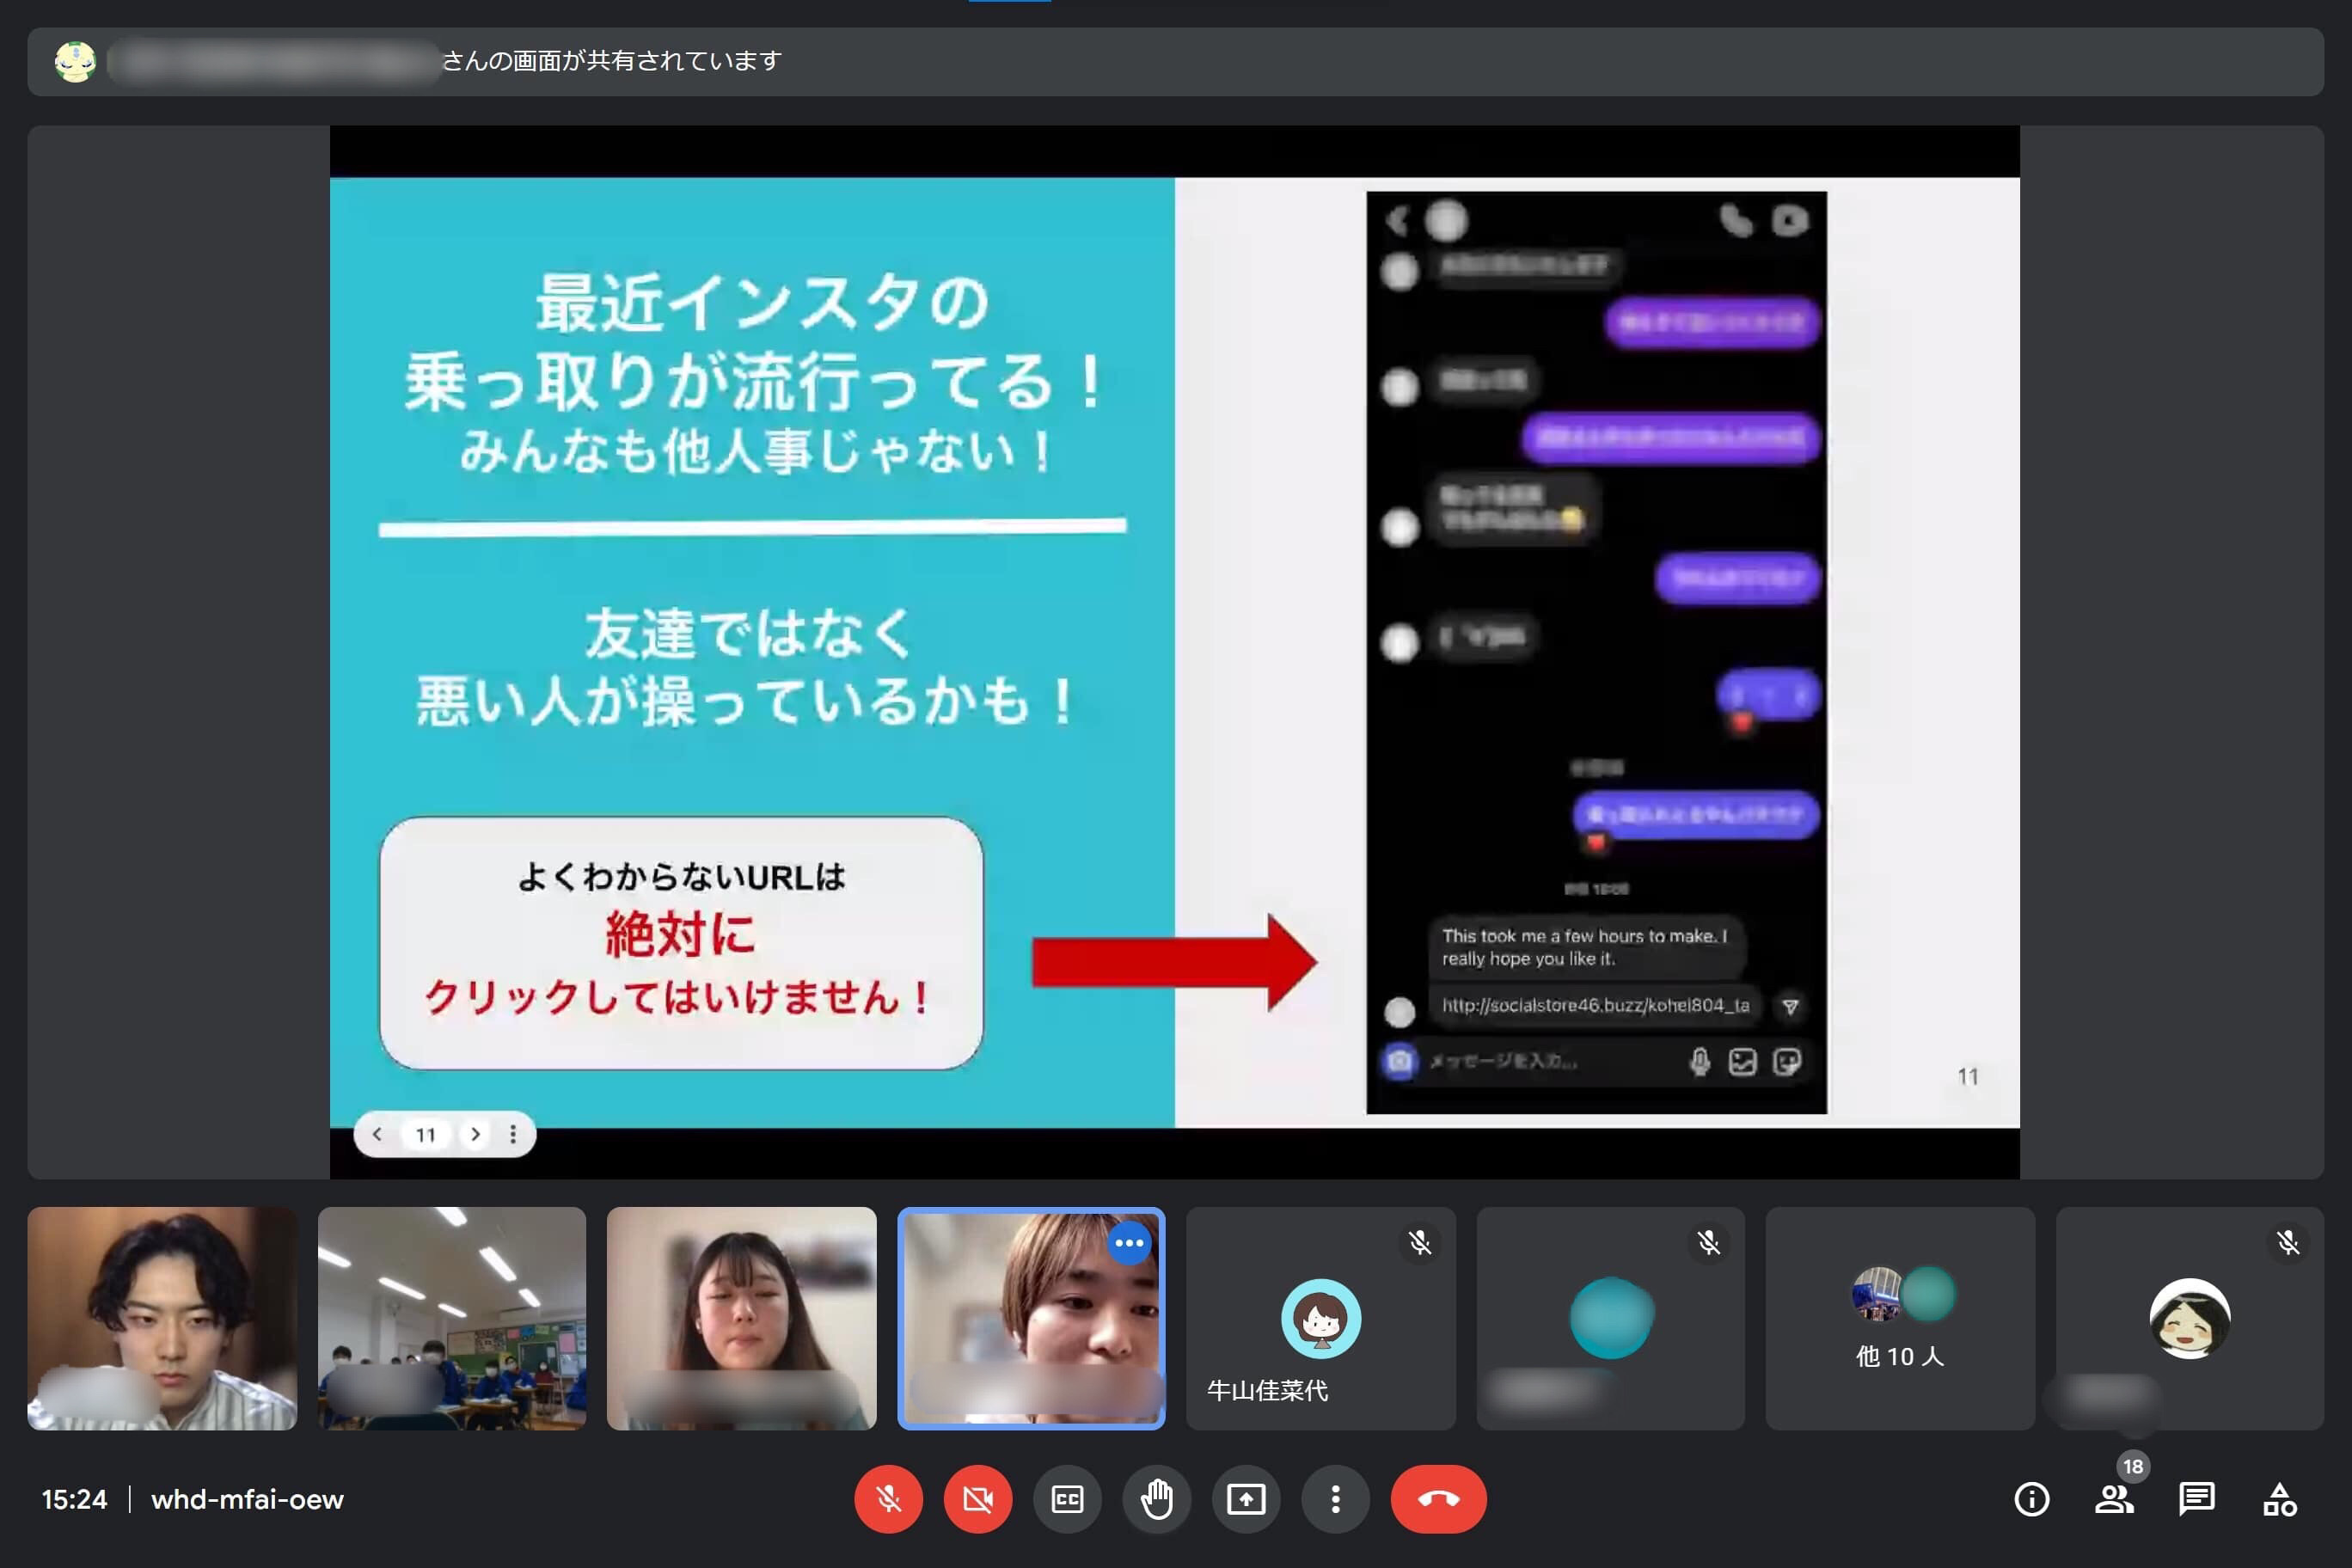Select the first participant video tile with dark-haired man
This screenshot has height=1568, width=2352.
[162, 1318]
